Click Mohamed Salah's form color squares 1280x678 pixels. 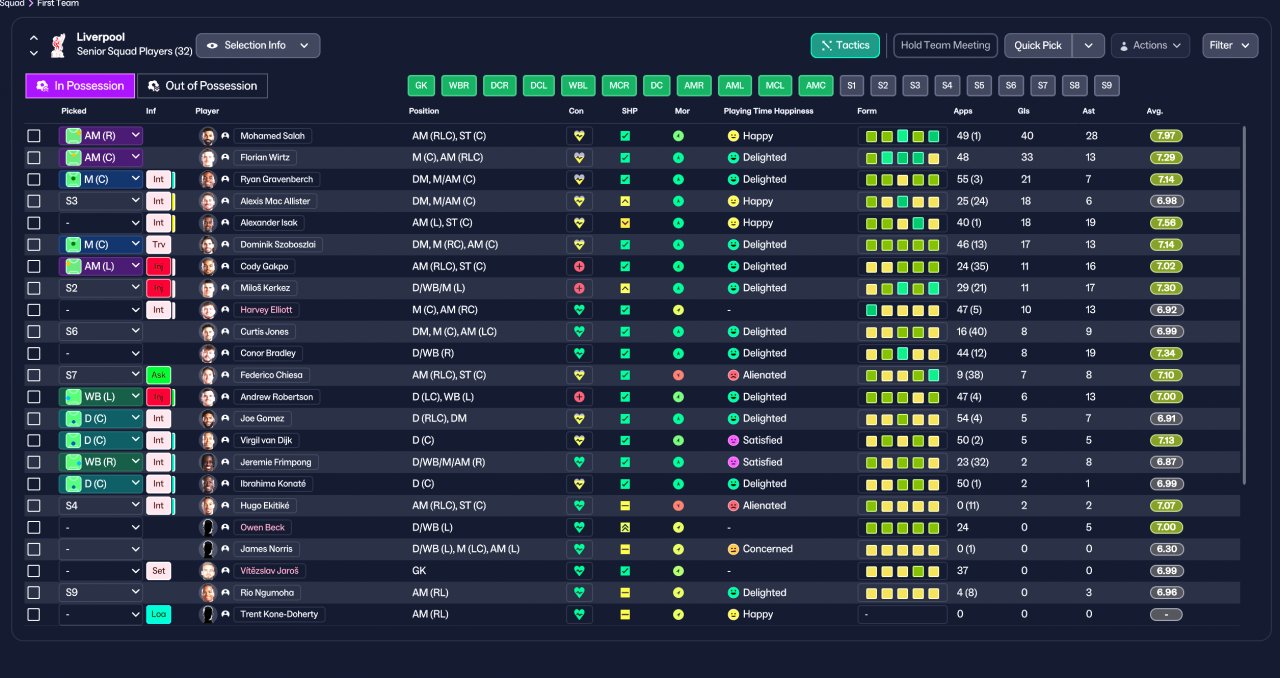pos(902,136)
